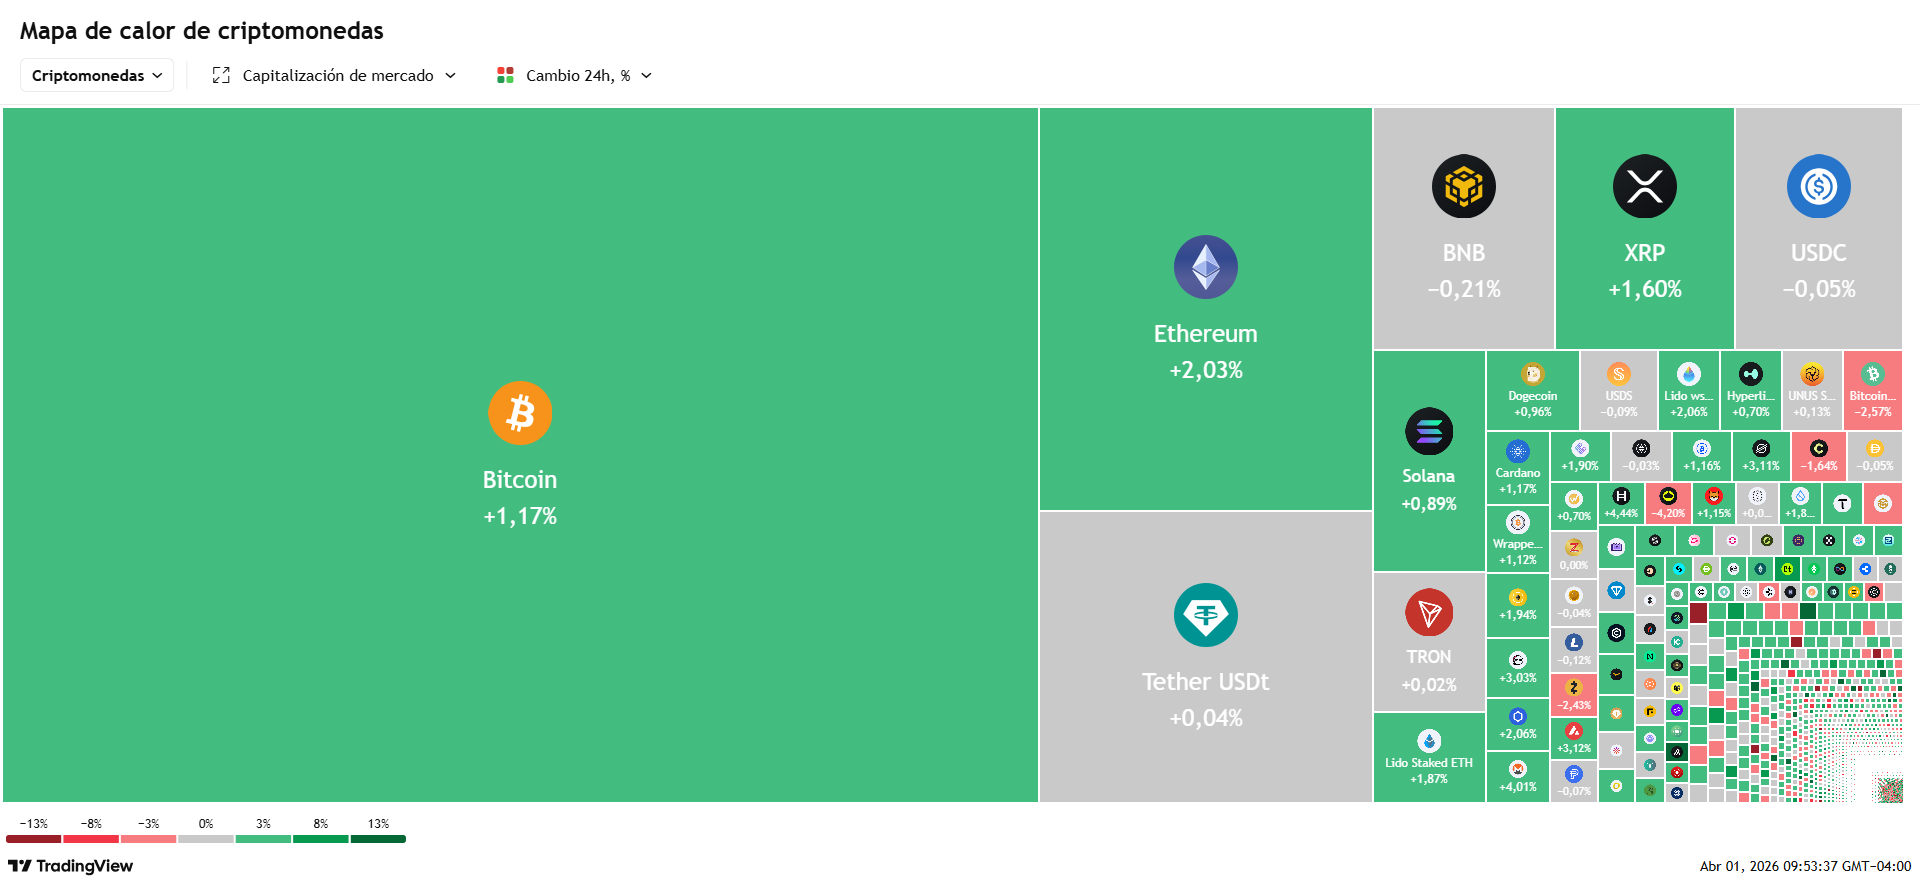Open the white T Bittensor icon tile
Image resolution: width=1920 pixels, height=887 pixels.
(x=1842, y=503)
